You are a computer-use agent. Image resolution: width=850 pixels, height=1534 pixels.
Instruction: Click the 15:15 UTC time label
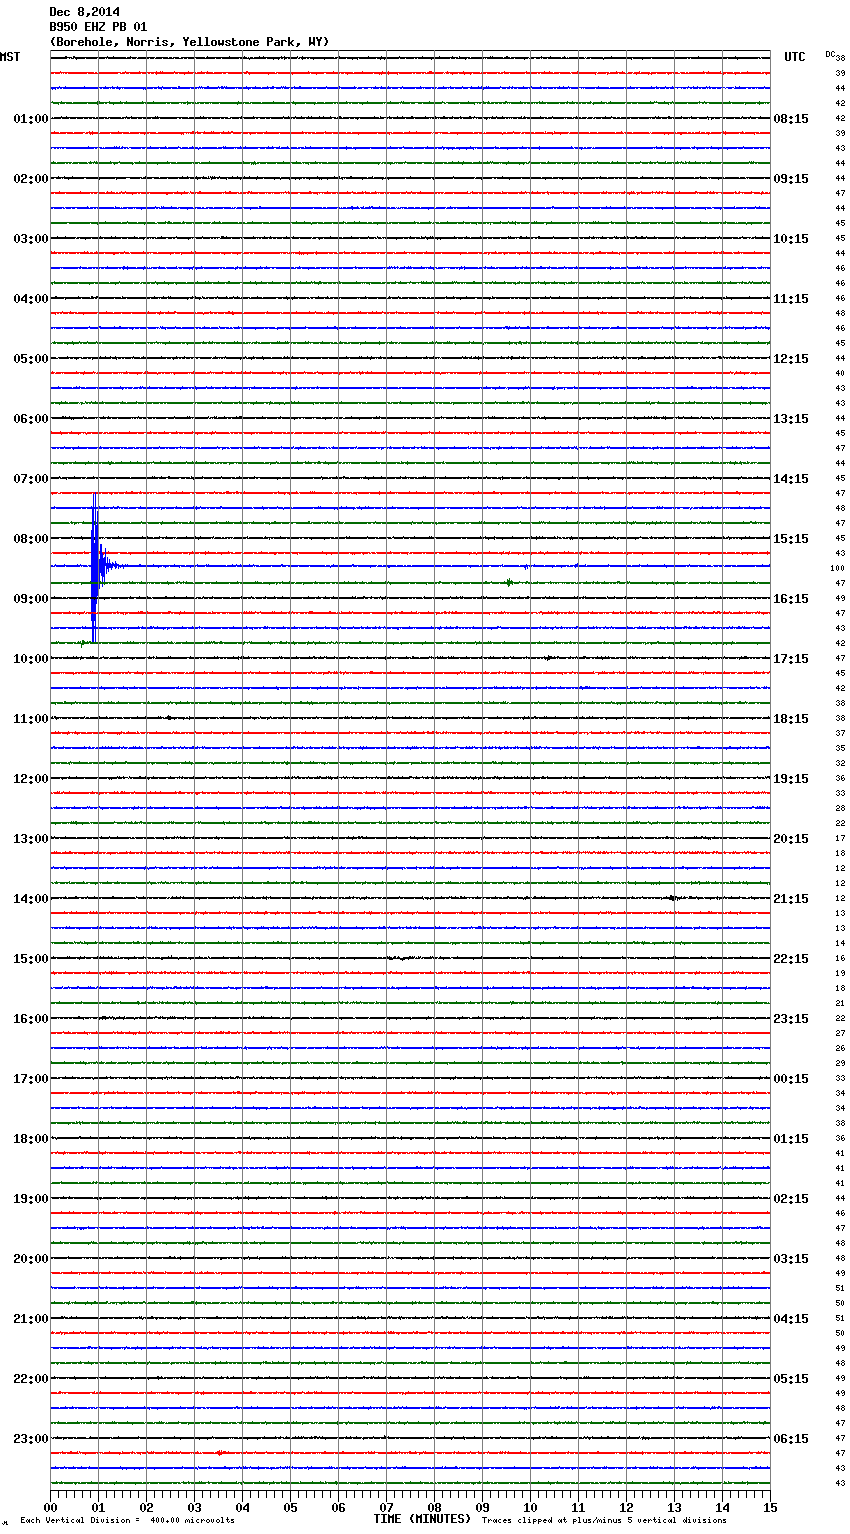click(x=791, y=539)
